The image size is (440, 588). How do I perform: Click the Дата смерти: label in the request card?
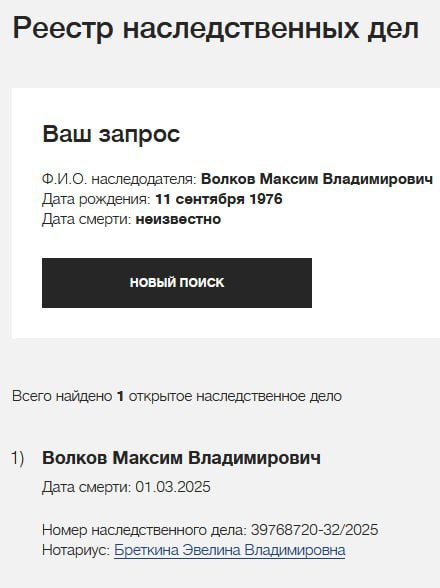87,219
